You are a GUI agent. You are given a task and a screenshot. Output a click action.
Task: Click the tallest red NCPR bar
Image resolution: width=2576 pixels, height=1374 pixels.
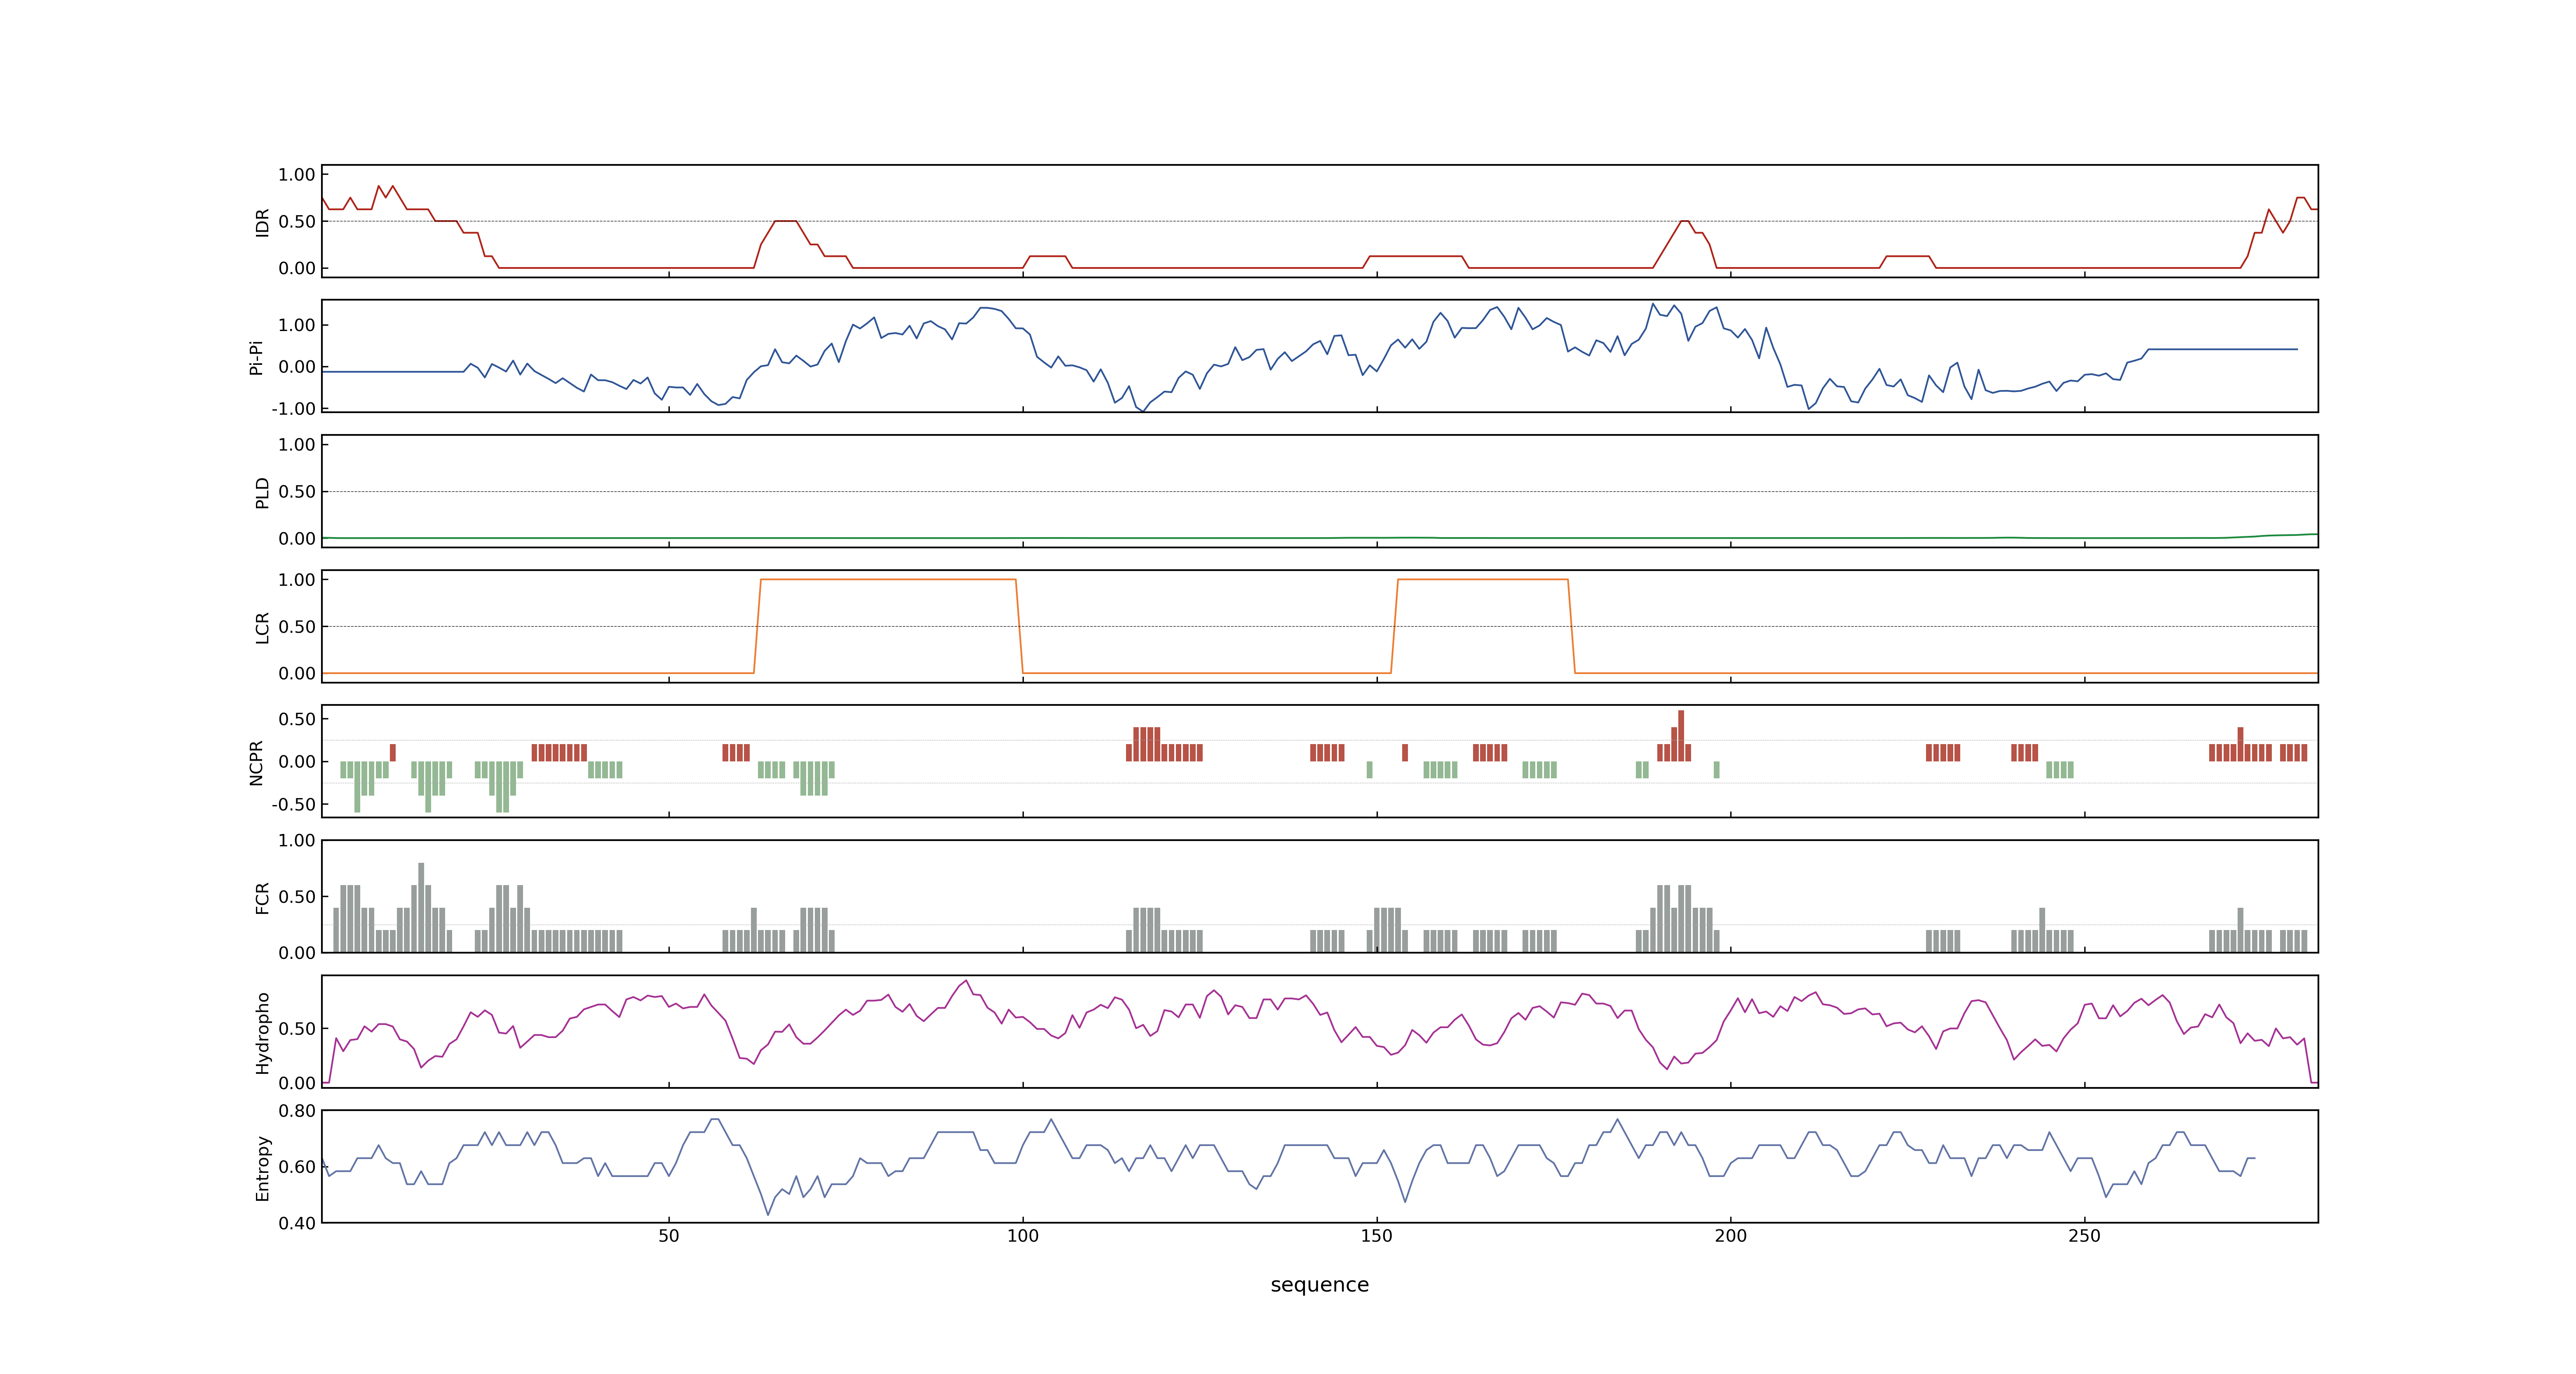pyautogui.click(x=1681, y=735)
